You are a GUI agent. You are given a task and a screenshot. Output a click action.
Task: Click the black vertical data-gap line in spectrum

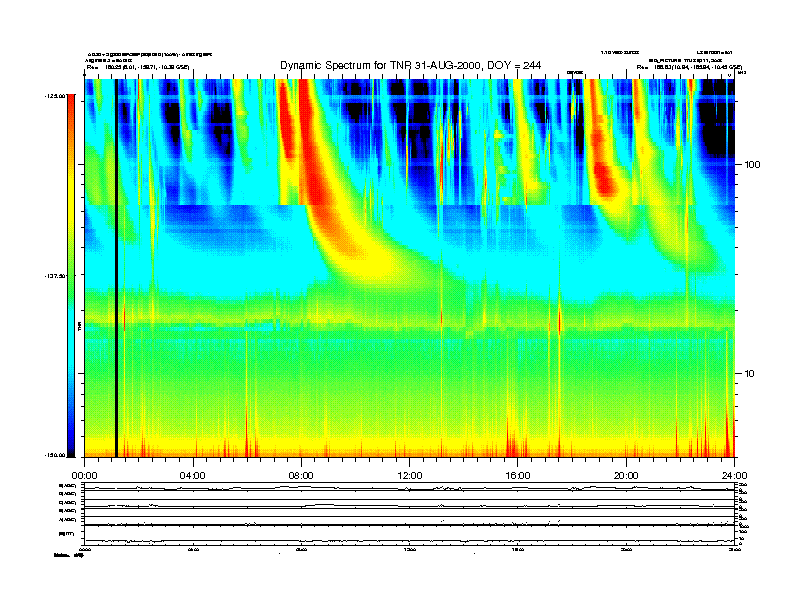[116, 268]
